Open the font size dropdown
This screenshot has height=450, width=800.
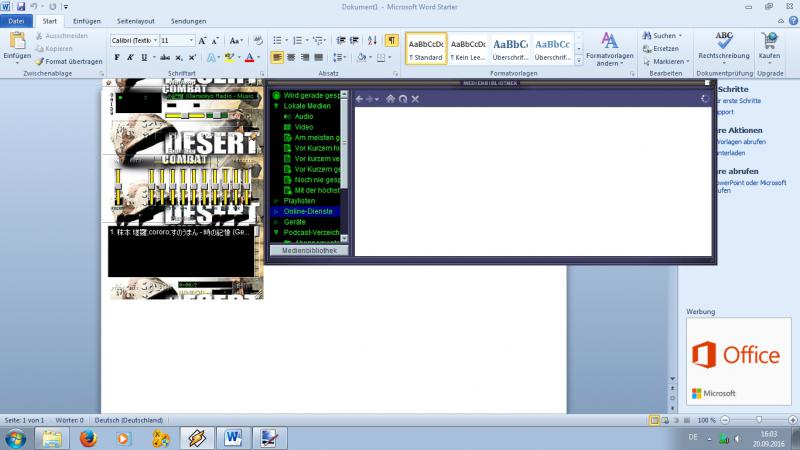pyautogui.click(x=191, y=40)
